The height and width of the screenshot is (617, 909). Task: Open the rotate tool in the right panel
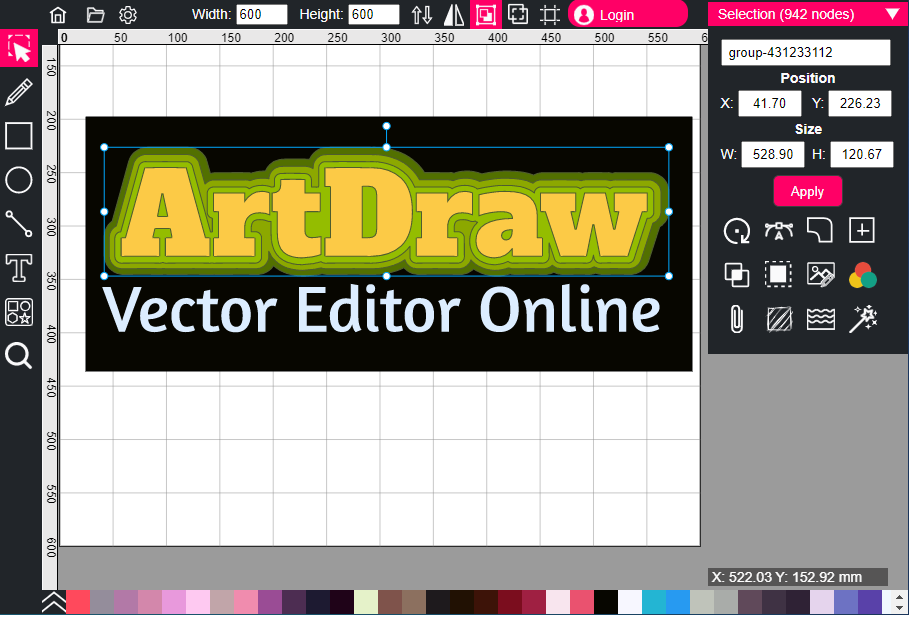click(737, 230)
